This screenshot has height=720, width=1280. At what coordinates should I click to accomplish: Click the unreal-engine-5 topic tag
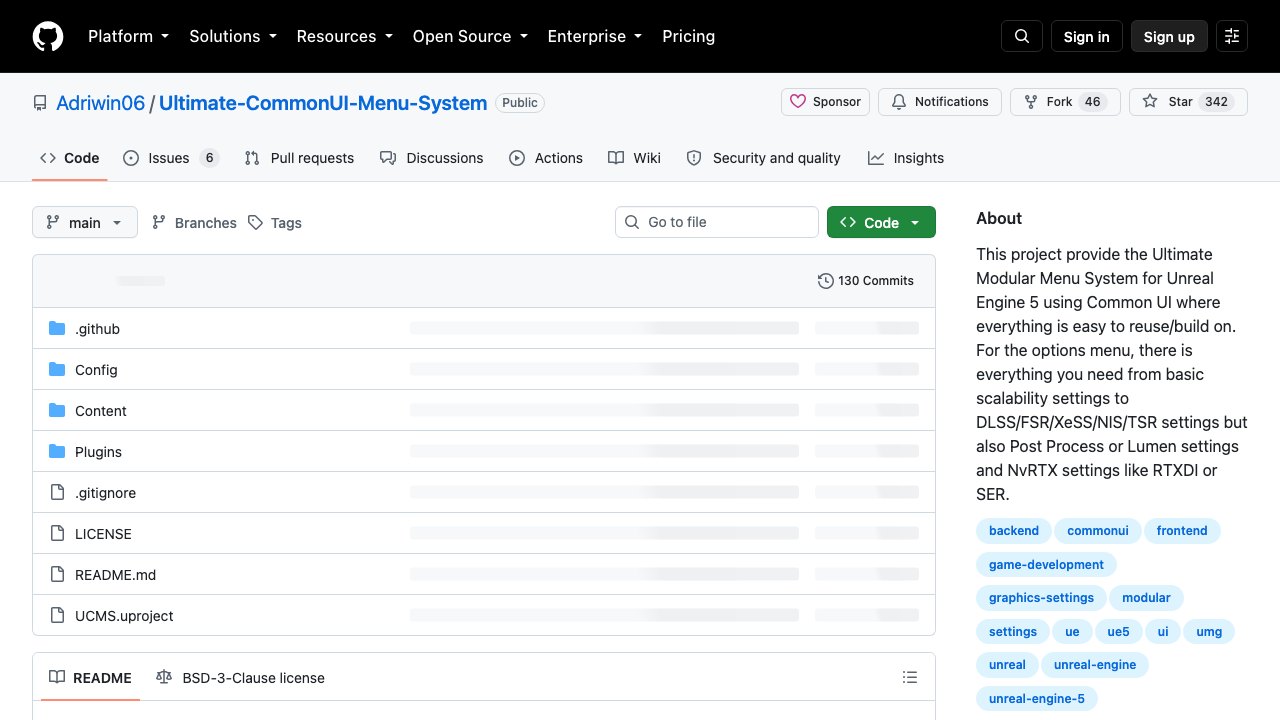point(1036,699)
